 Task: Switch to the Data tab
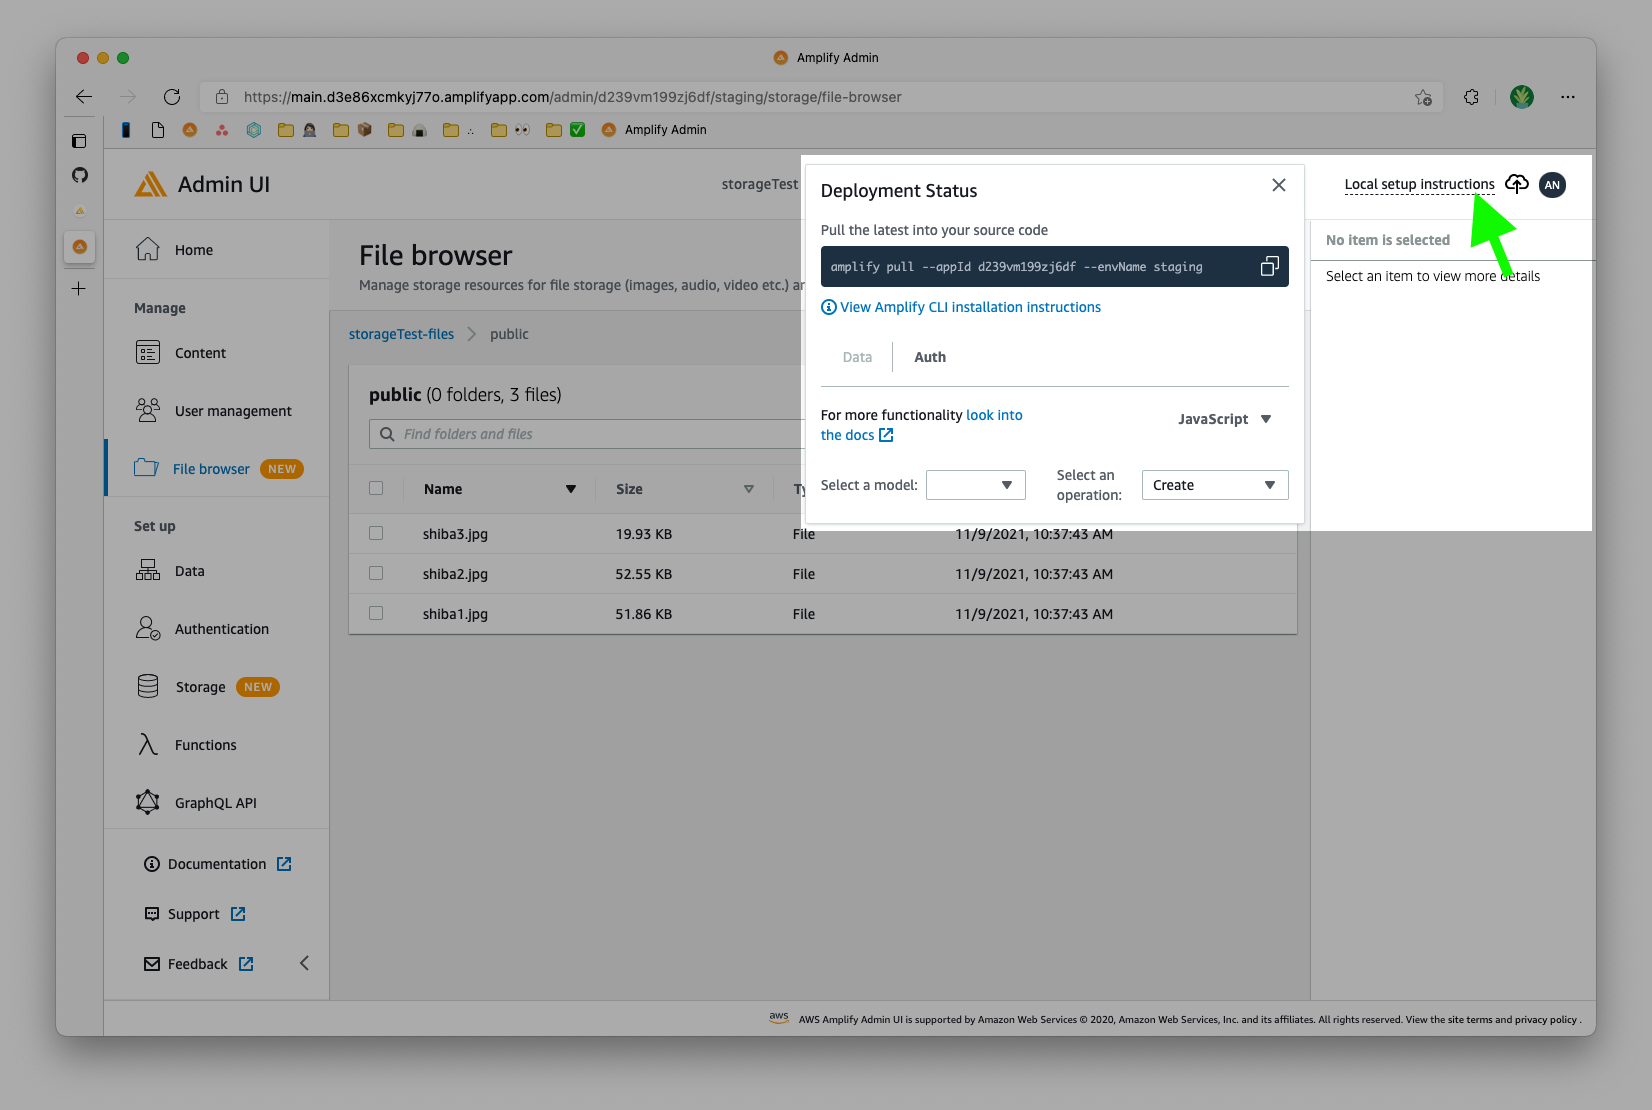click(857, 357)
